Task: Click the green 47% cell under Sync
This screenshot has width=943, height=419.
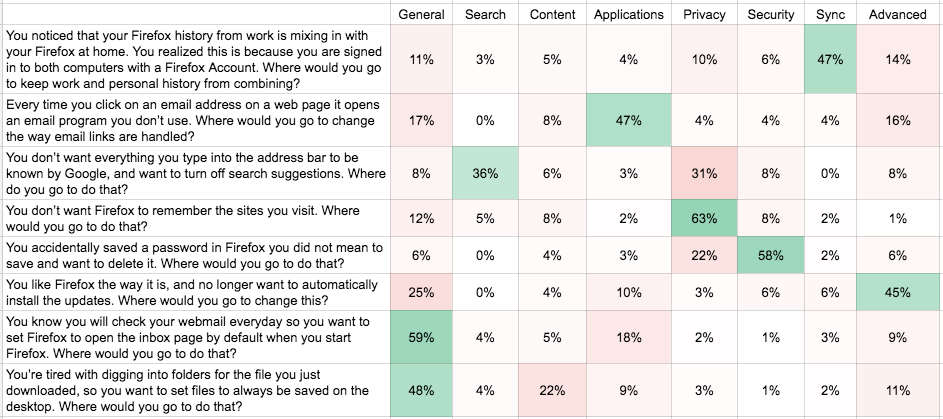Action: [830, 60]
